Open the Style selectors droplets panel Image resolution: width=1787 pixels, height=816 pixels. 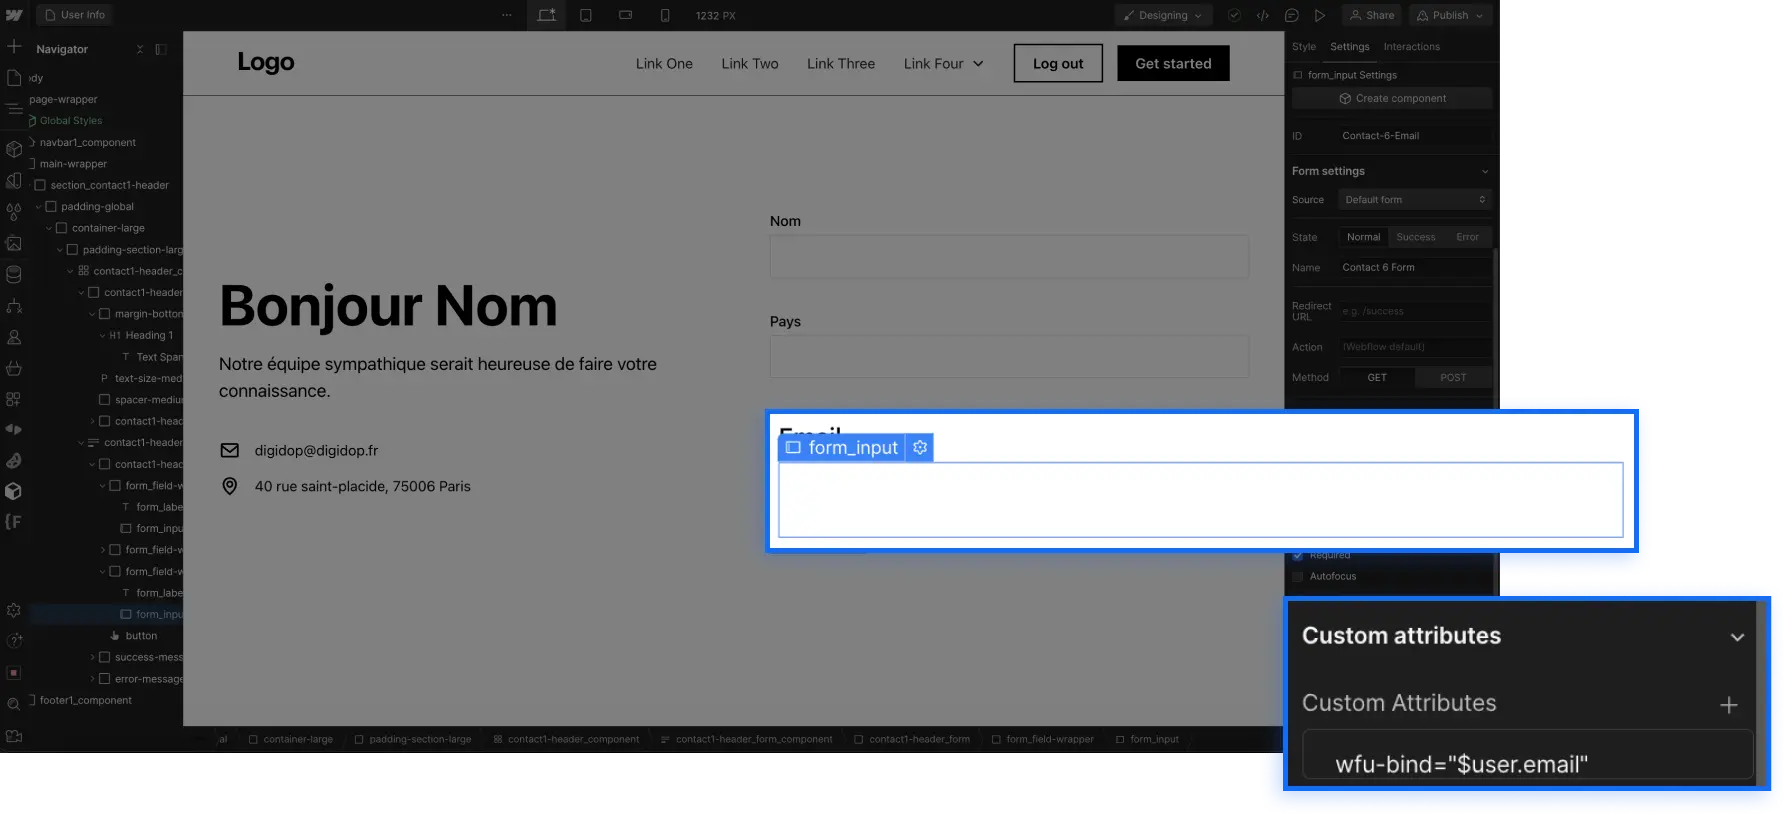14,212
